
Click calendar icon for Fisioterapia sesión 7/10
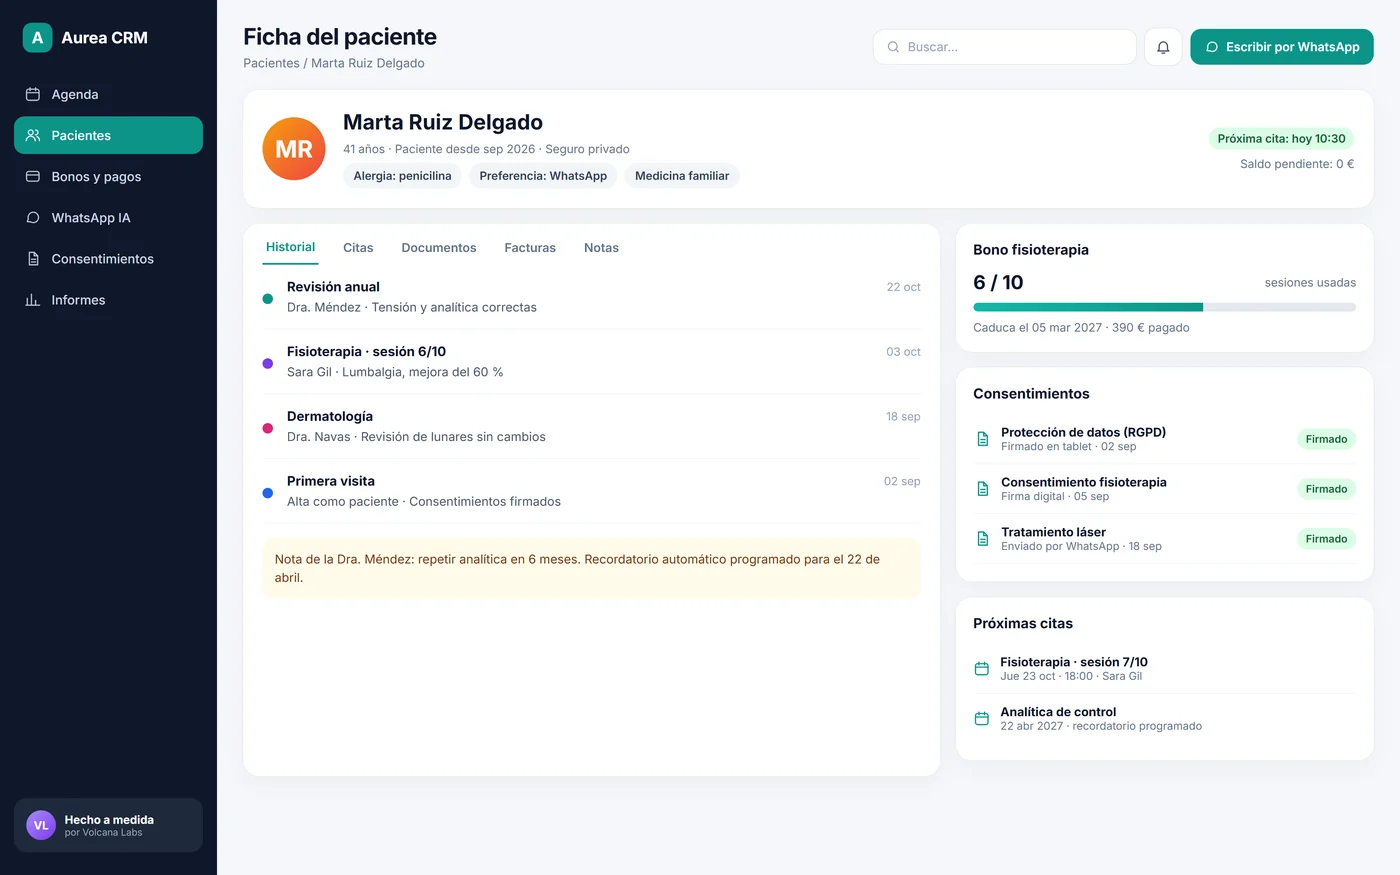coord(981,669)
